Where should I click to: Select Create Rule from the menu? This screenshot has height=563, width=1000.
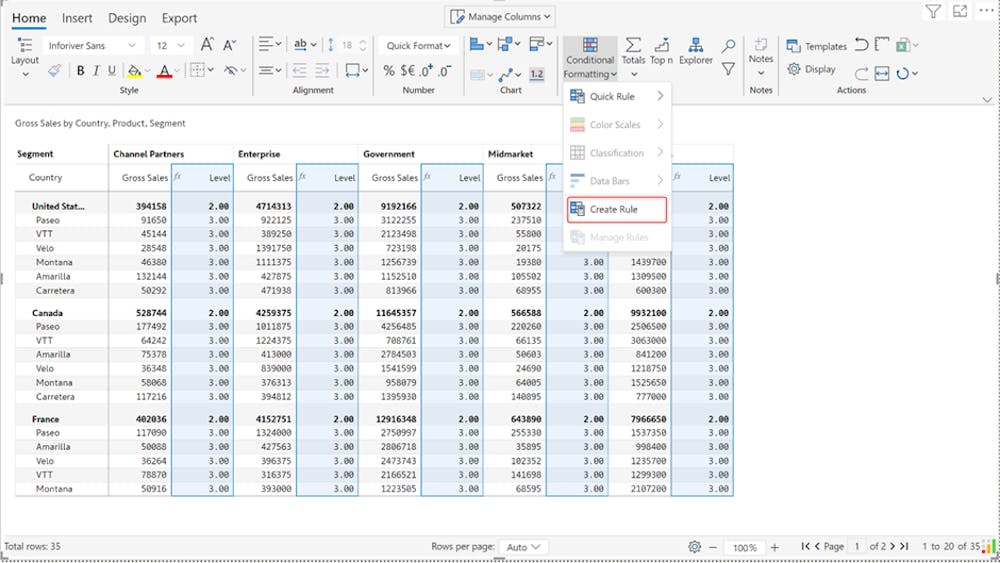coord(615,209)
